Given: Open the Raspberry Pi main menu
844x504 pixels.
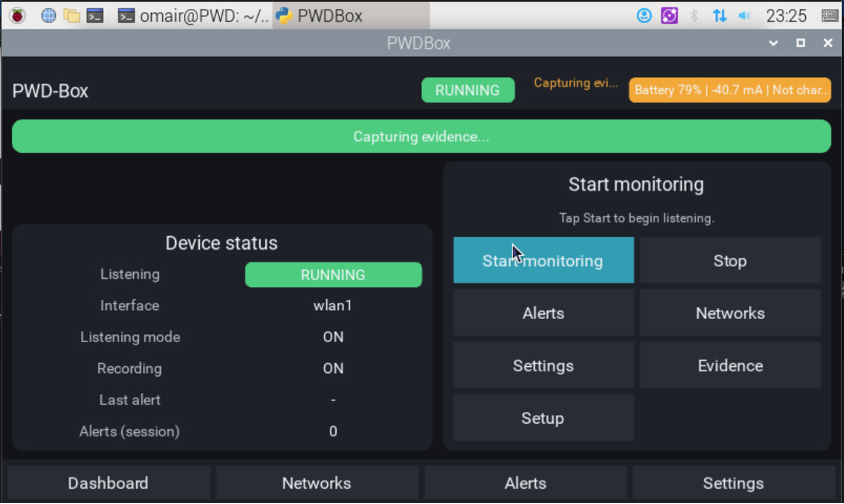Looking at the screenshot, I should pyautogui.click(x=17, y=16).
